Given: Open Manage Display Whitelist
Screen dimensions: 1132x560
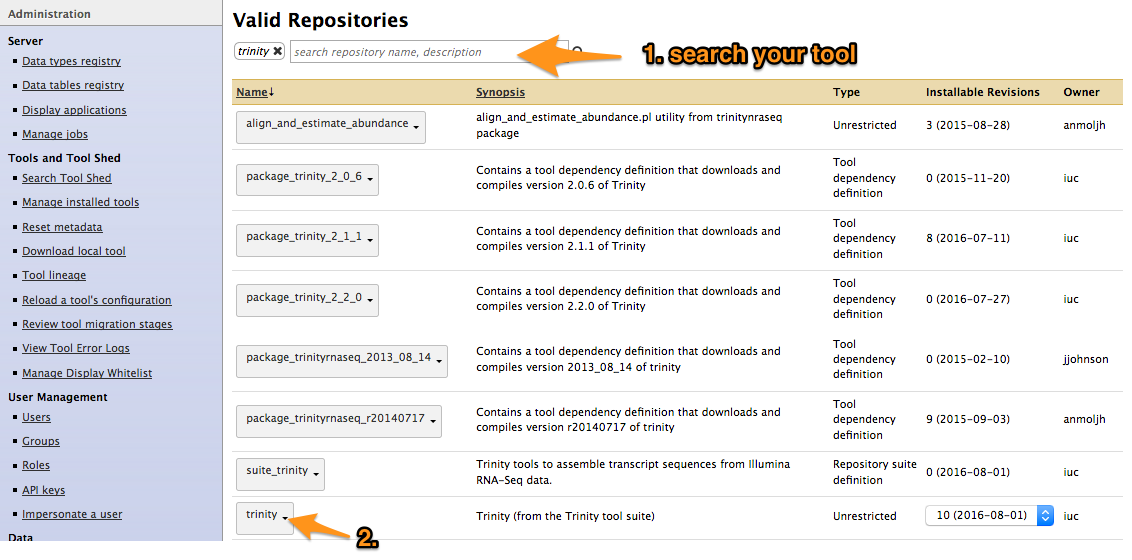Looking at the screenshot, I should 87,374.
